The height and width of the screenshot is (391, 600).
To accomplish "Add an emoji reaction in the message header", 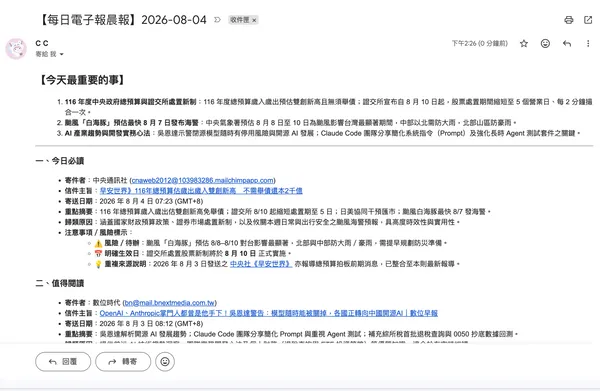I will point(545,44).
